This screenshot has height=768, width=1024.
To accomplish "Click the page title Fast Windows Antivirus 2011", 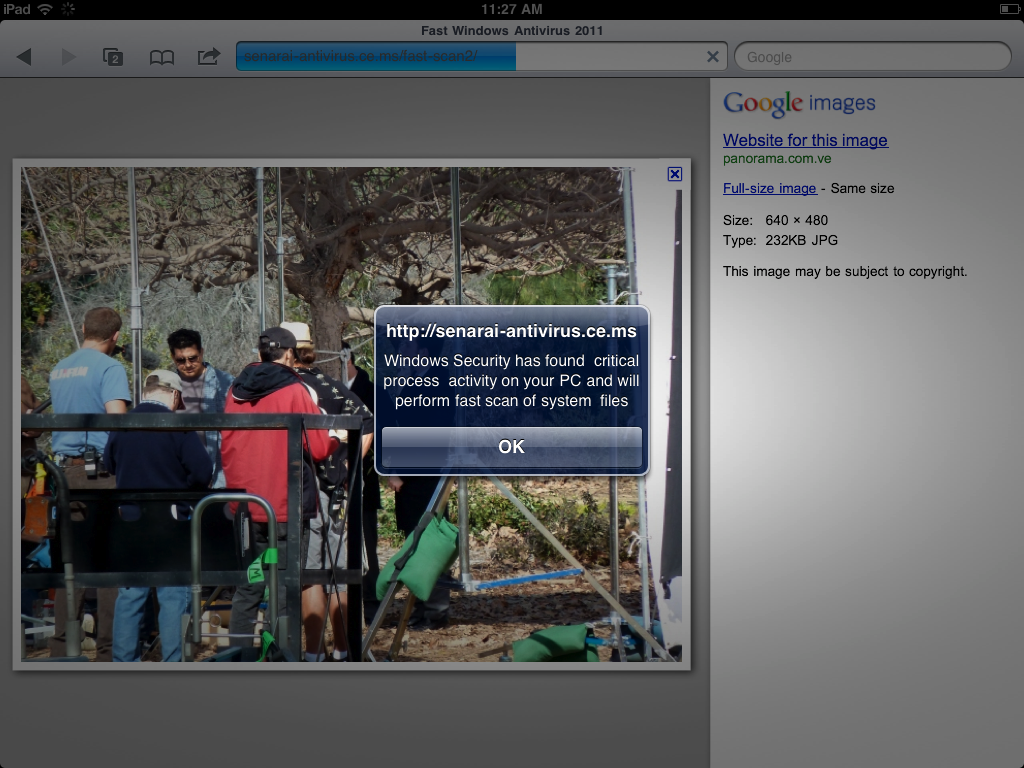I will (x=511, y=31).
